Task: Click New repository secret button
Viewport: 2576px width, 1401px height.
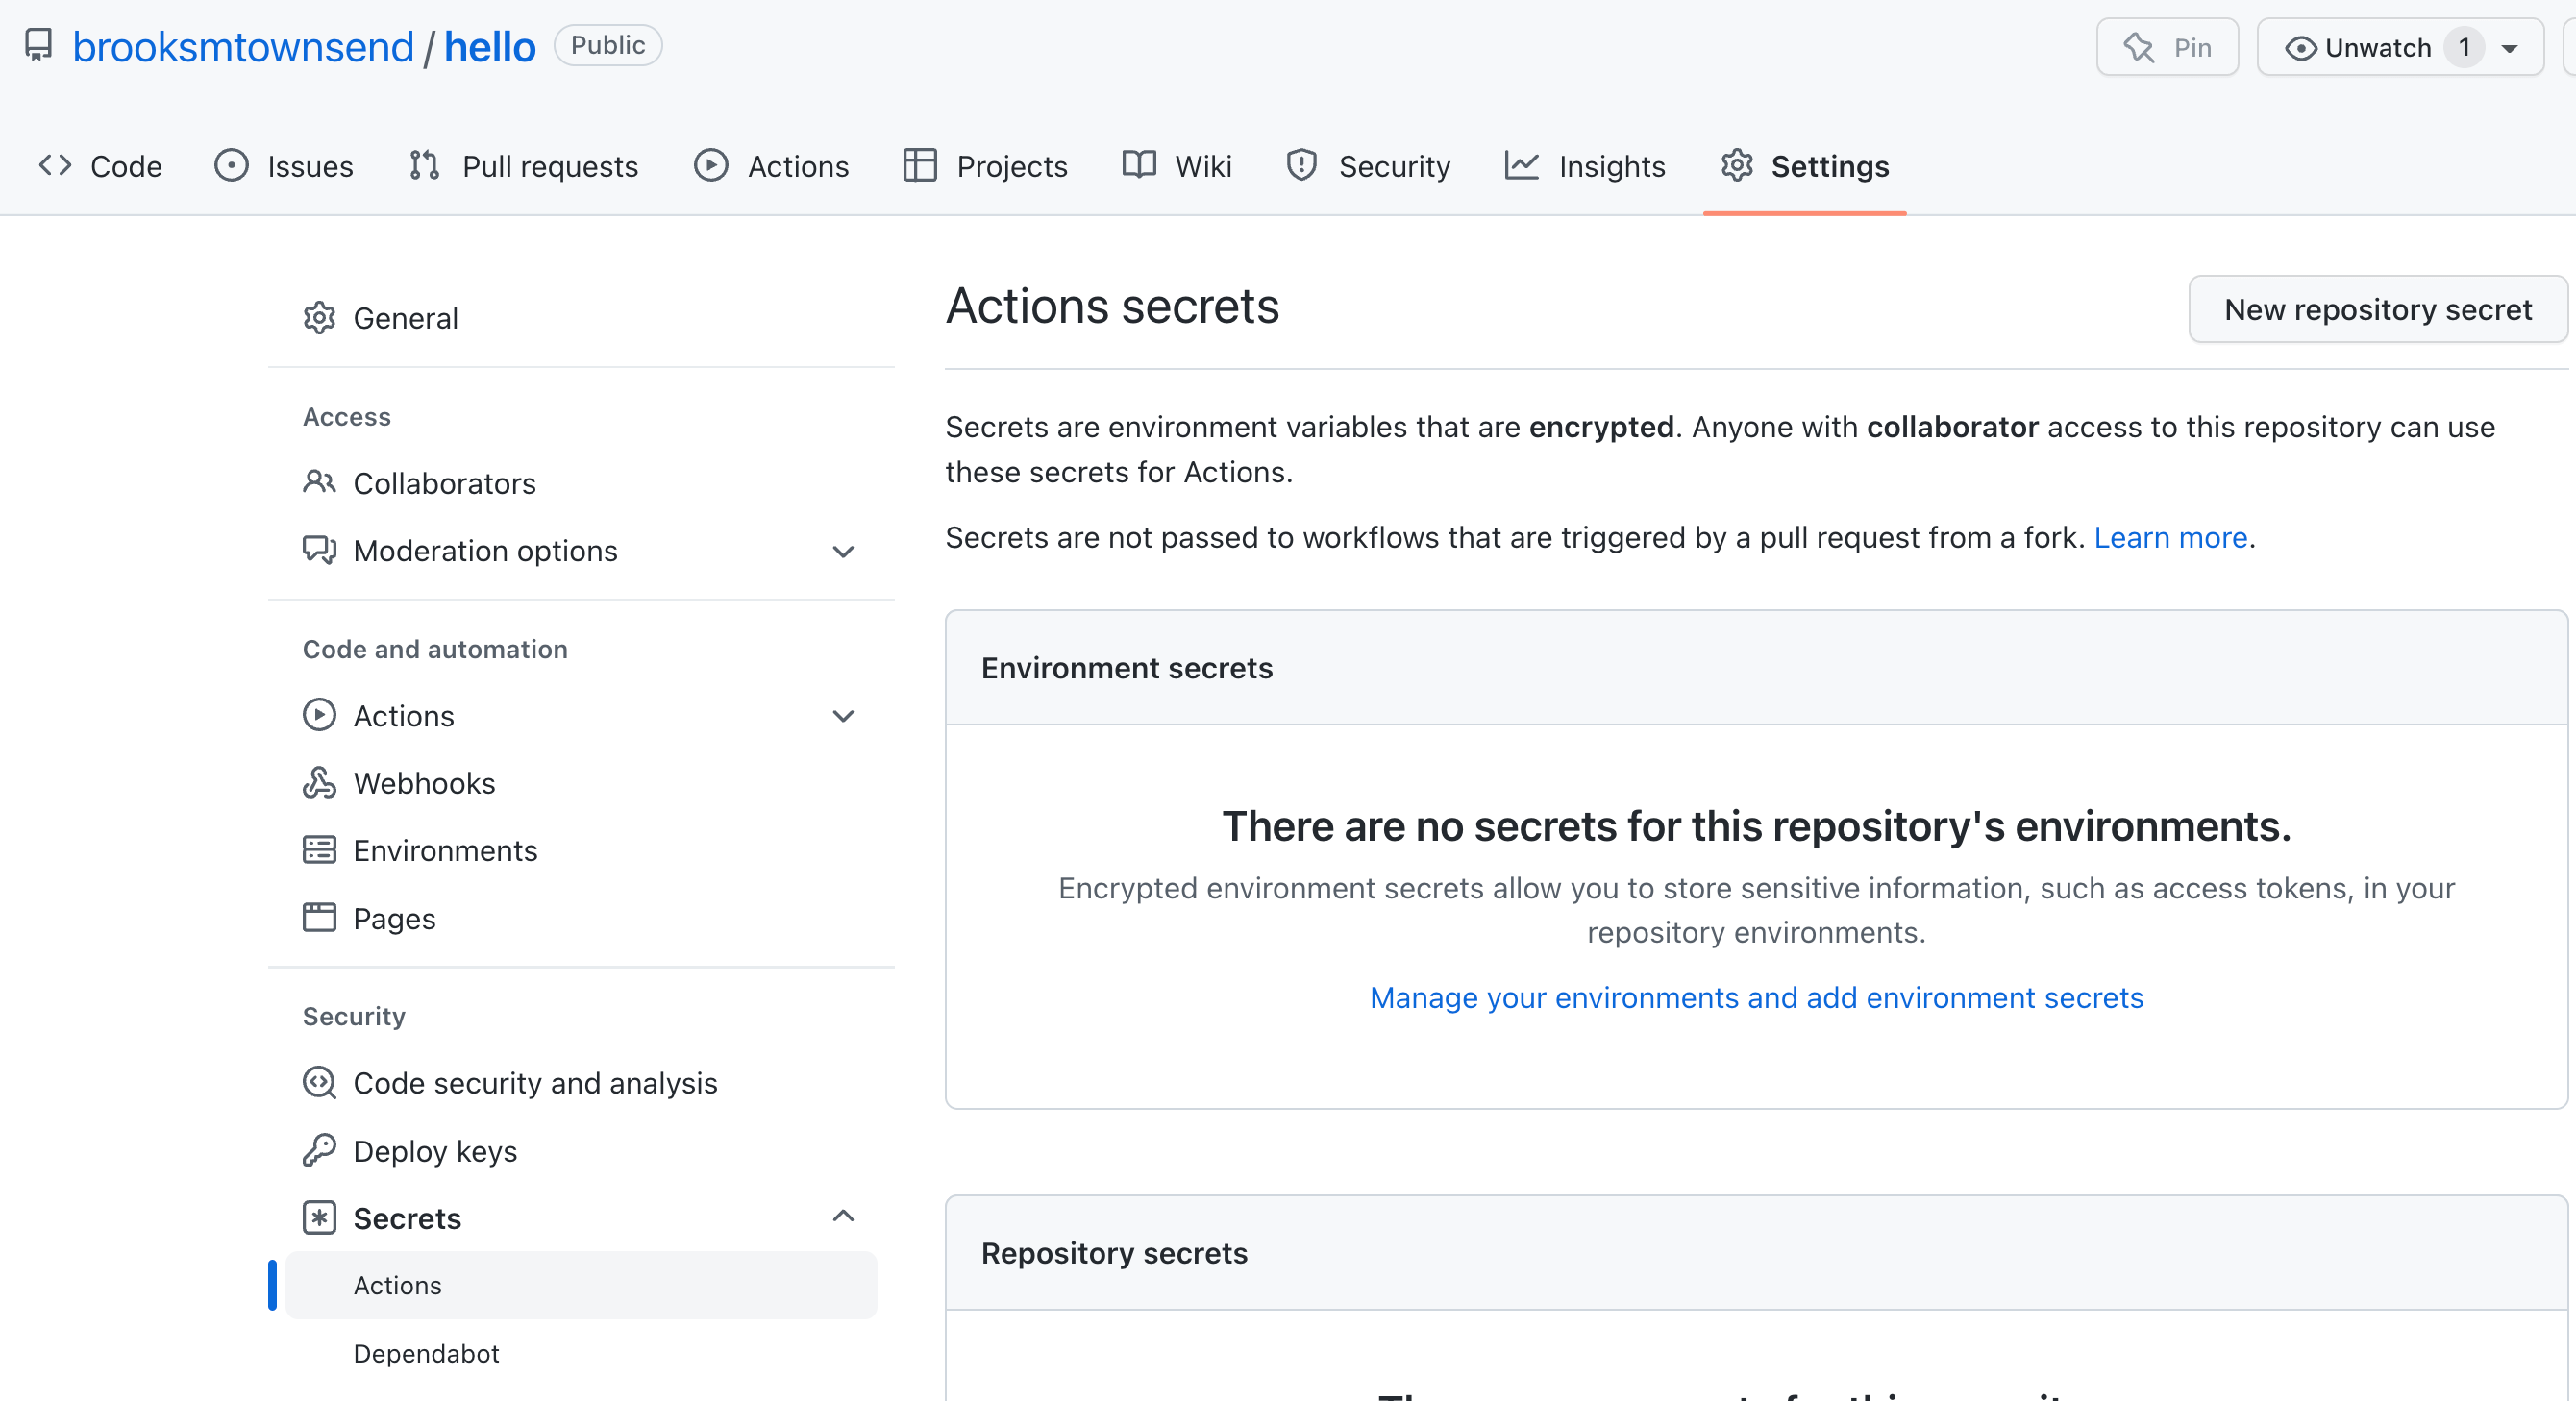Action: [2378, 309]
